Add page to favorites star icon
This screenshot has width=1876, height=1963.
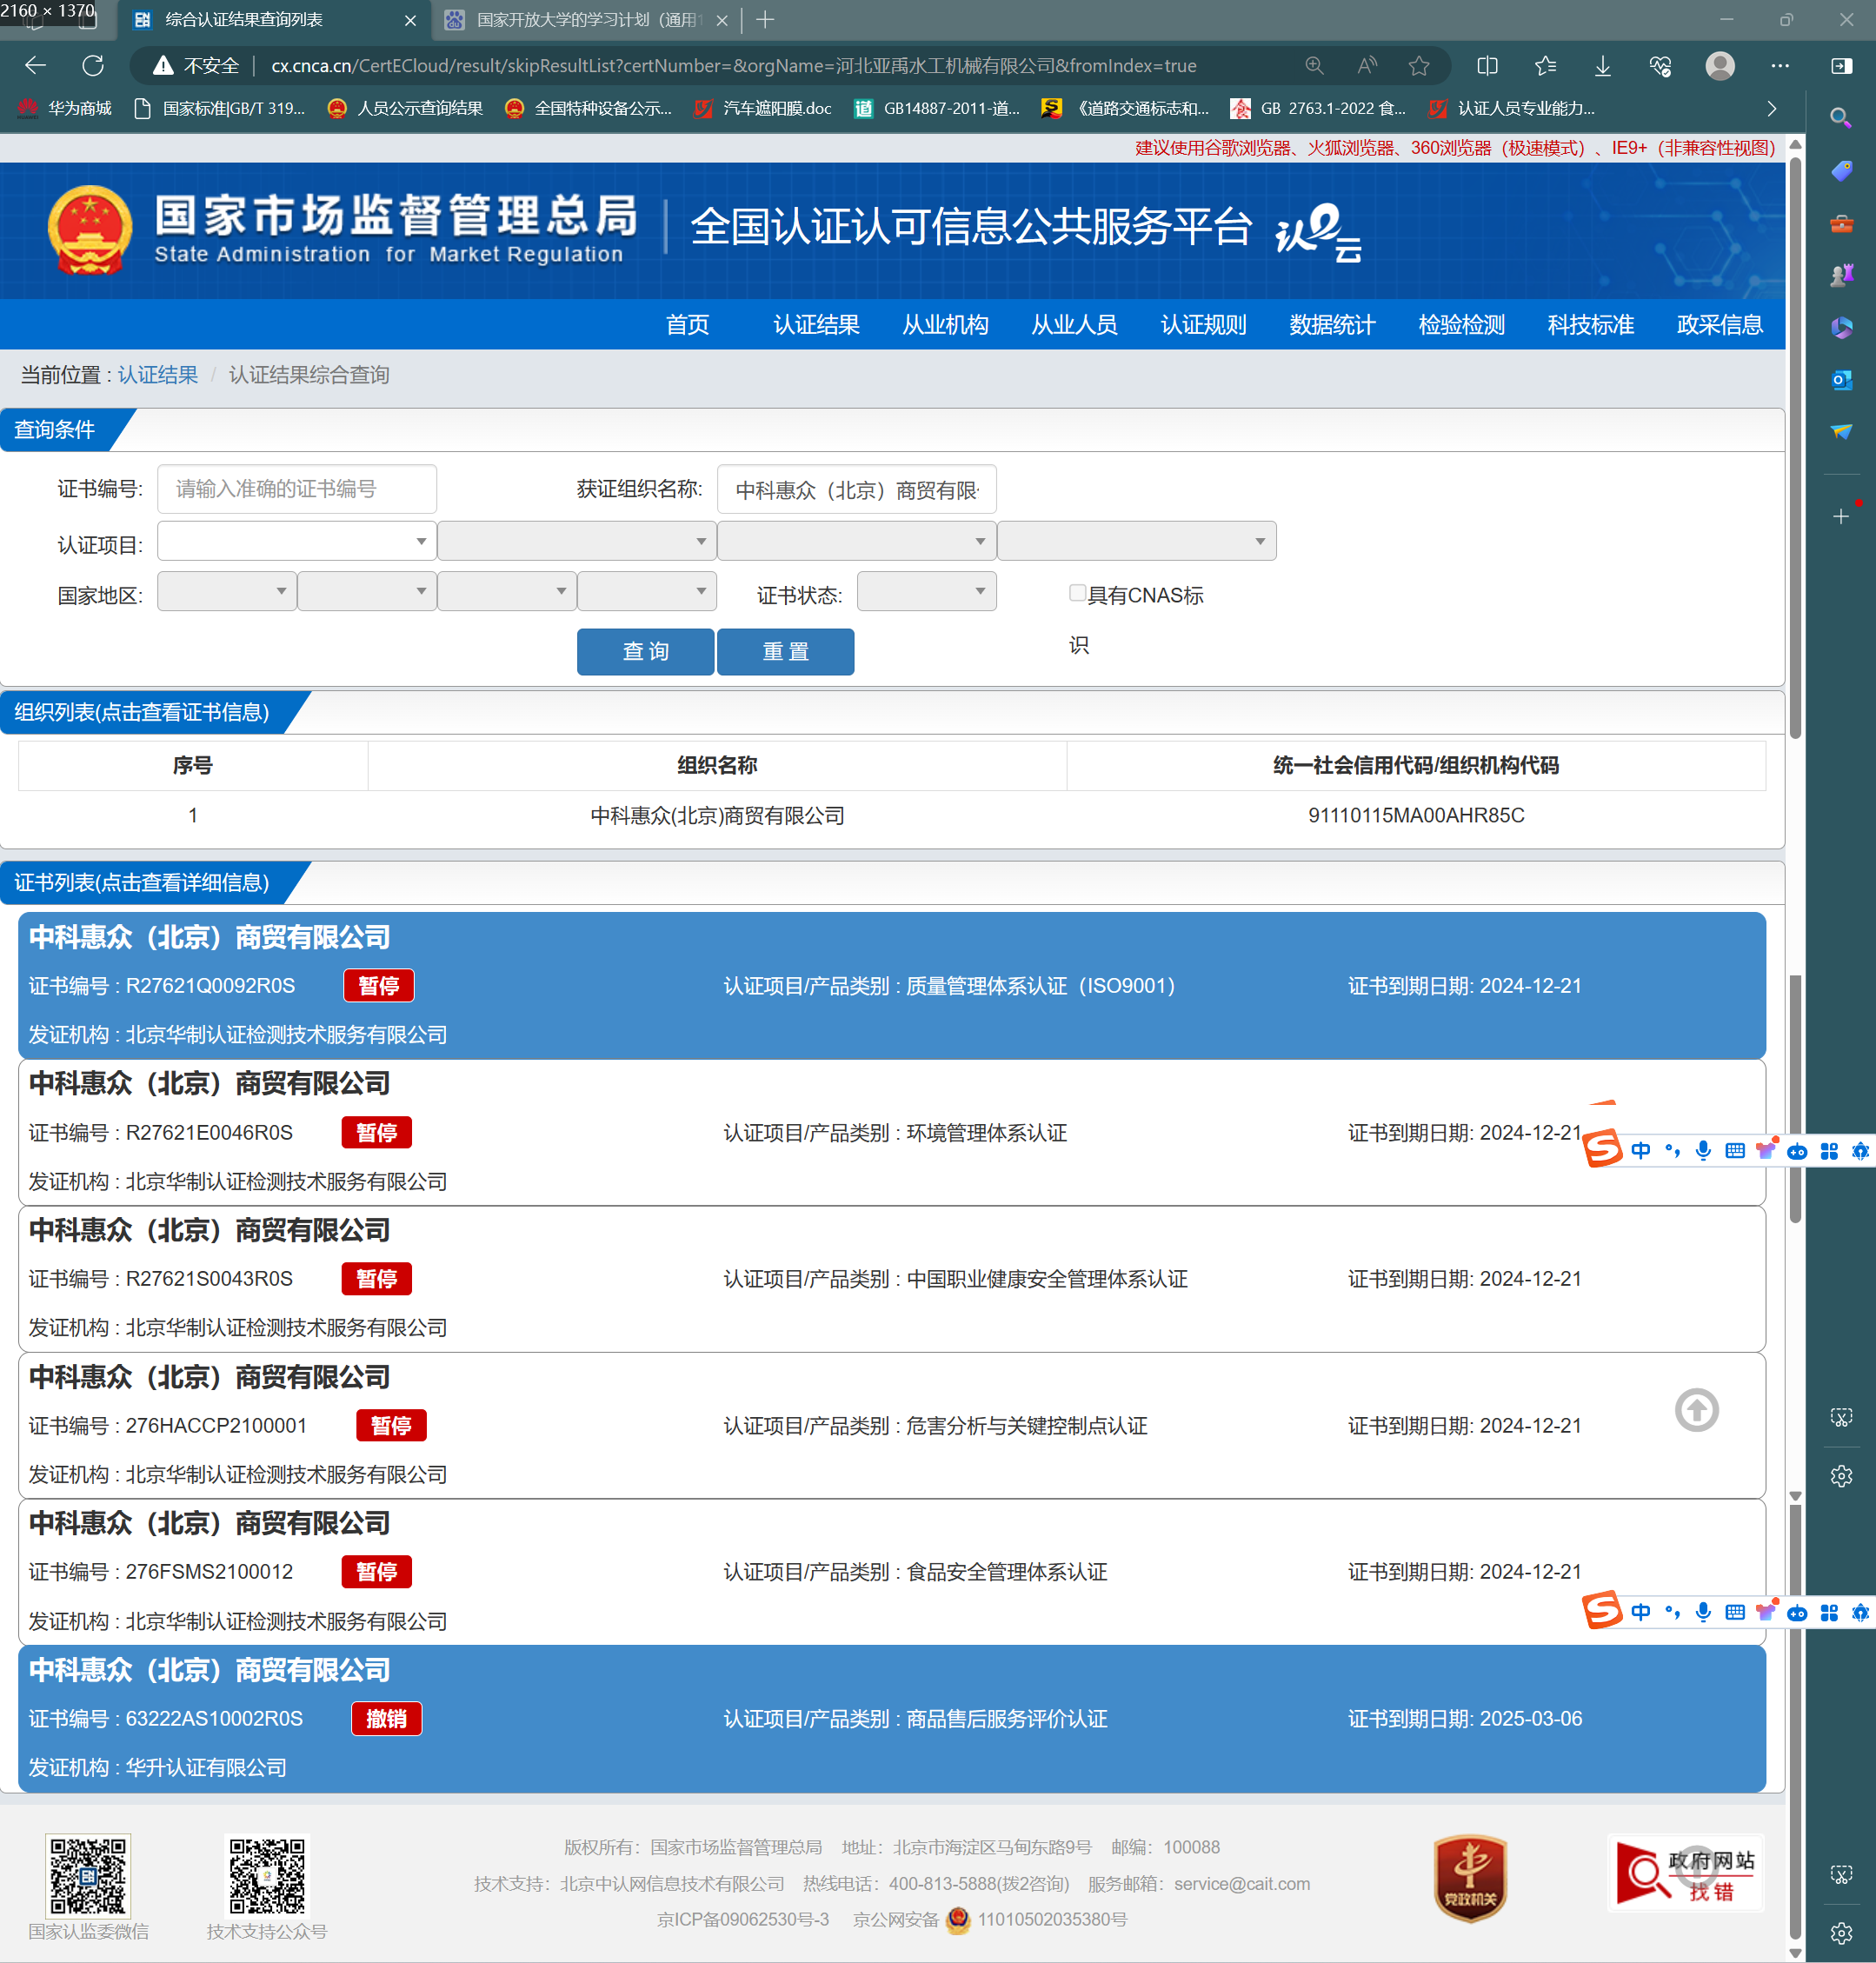(1419, 66)
